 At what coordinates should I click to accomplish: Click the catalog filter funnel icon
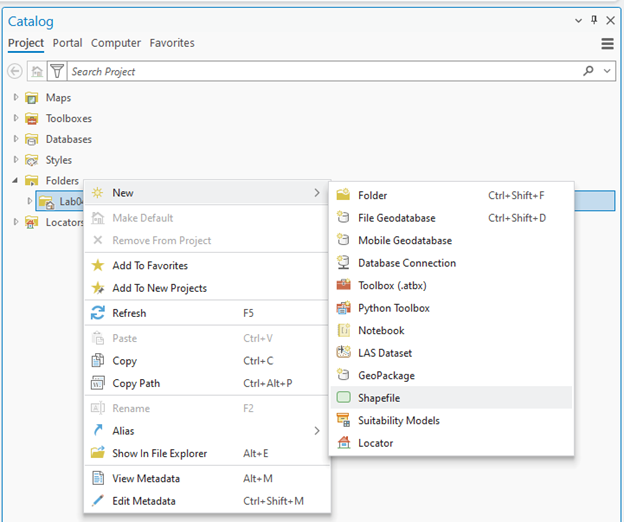(57, 72)
